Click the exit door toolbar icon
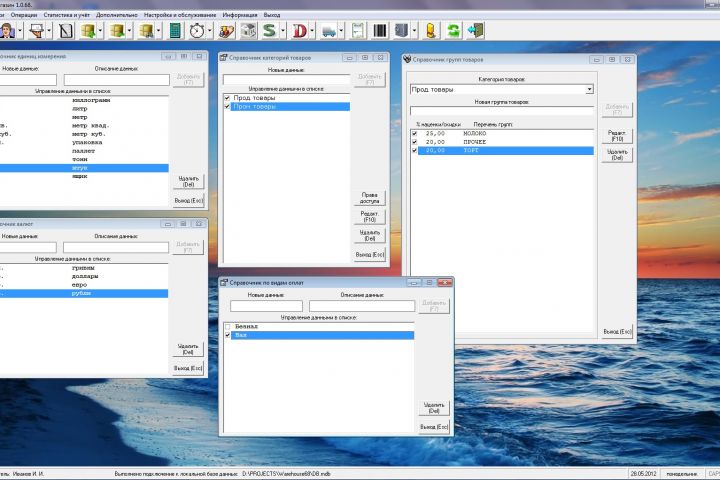Screen dimensions: 720x480 [476, 31]
